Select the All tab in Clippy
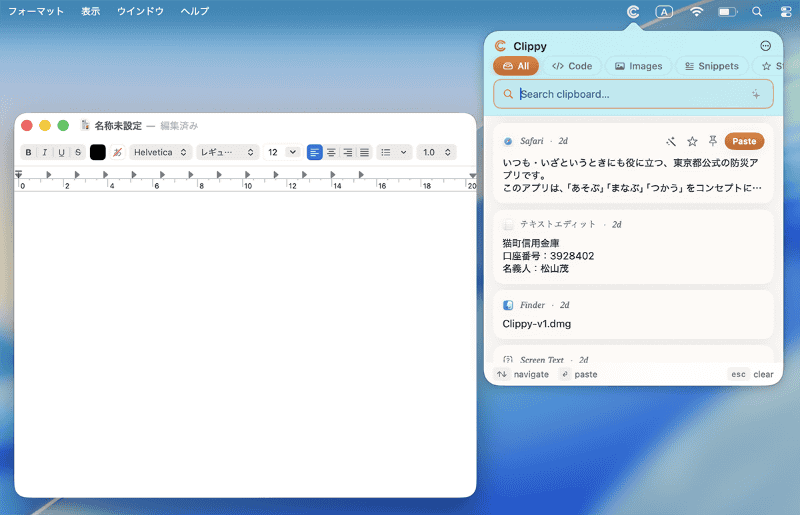The width and height of the screenshot is (800, 515). point(516,66)
